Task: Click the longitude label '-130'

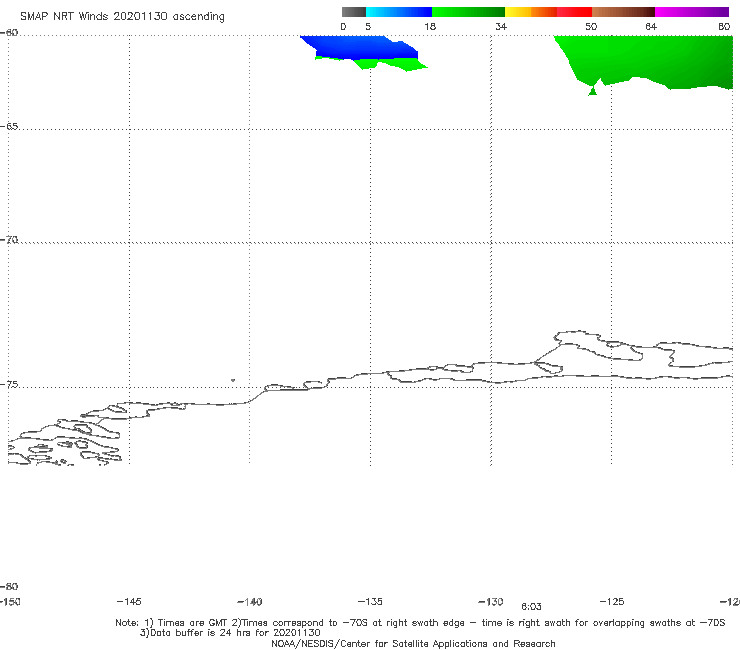Action: tap(491, 602)
